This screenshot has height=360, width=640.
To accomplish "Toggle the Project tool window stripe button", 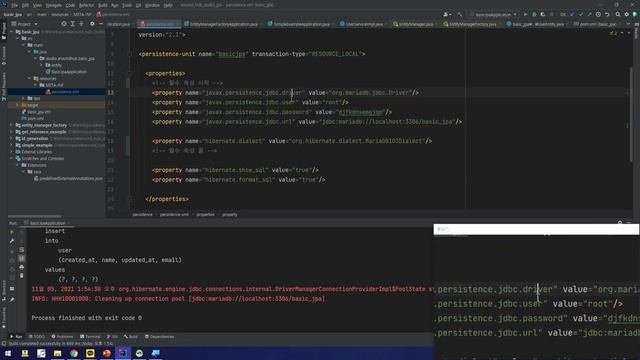I will click(4, 31).
